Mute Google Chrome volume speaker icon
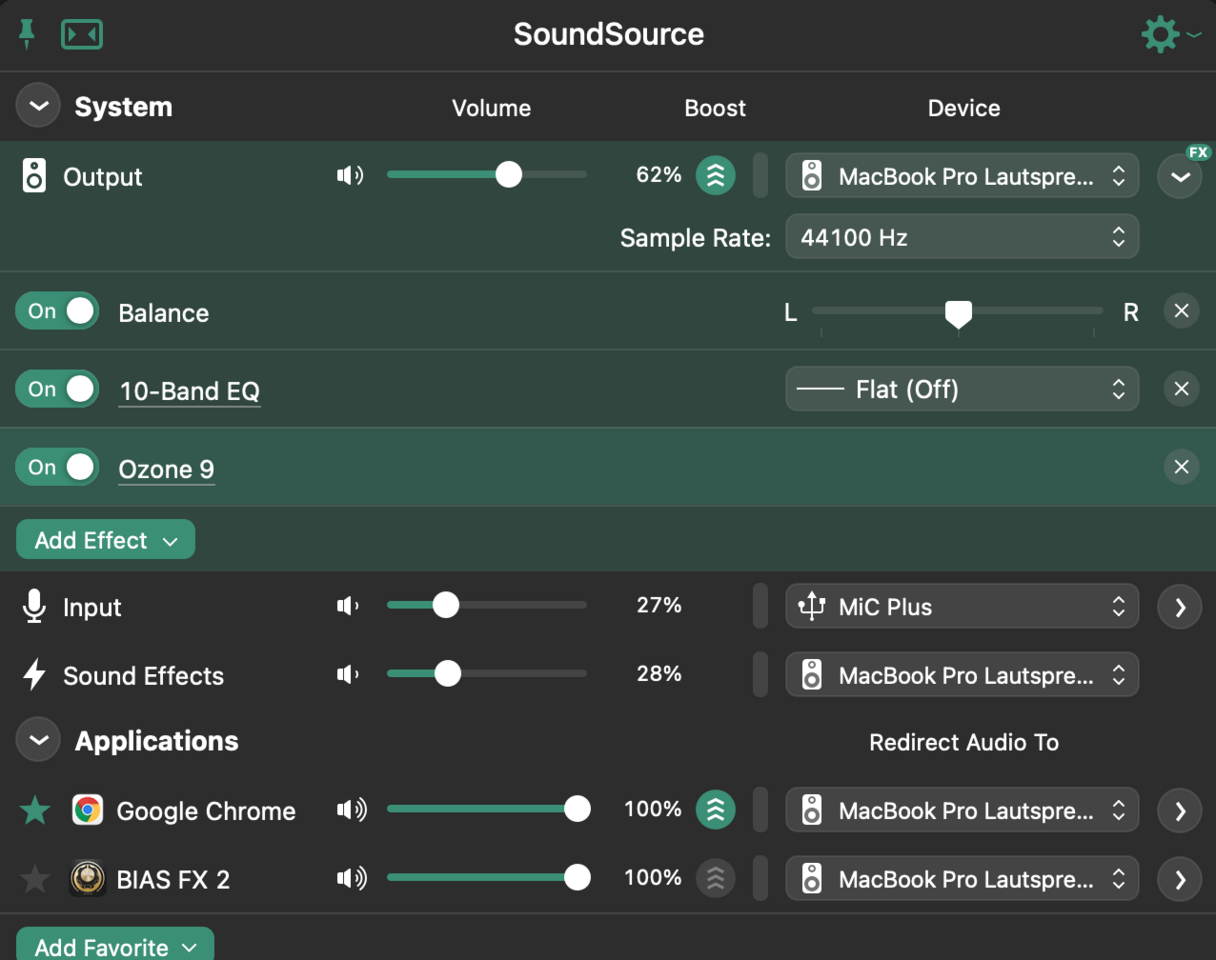Image resolution: width=1216 pixels, height=960 pixels. pos(351,810)
